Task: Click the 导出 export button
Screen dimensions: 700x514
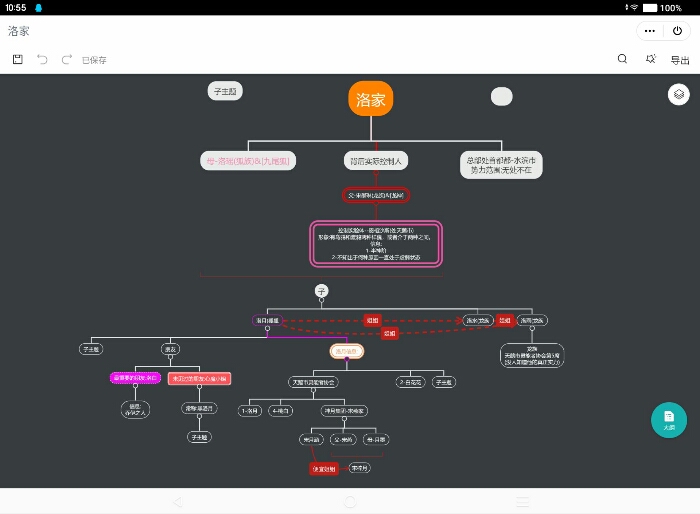Action: (x=680, y=59)
